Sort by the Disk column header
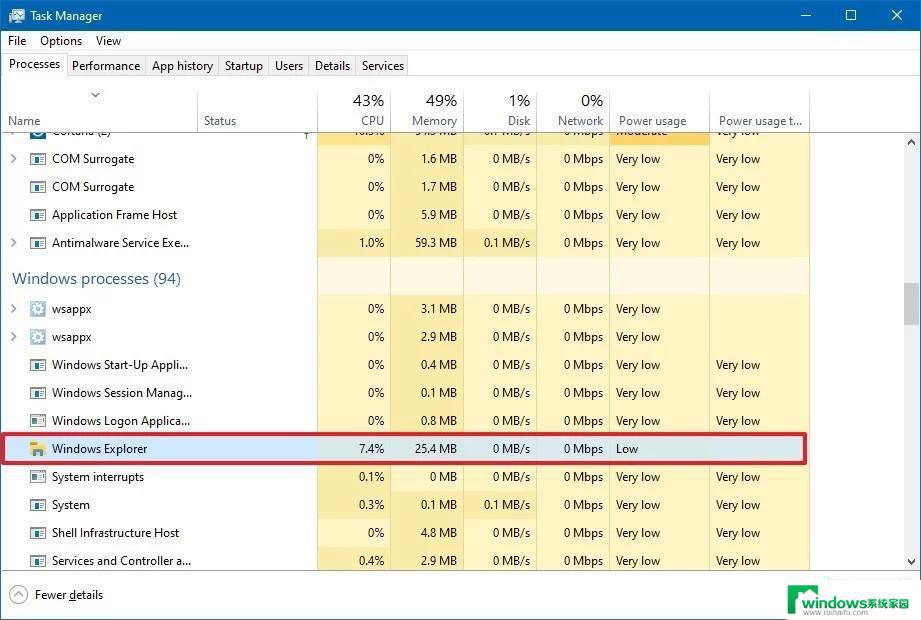 coord(500,110)
